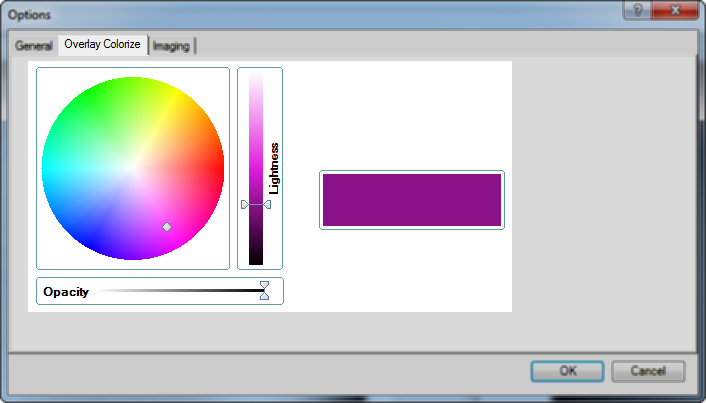706x403 pixels.
Task: Click the OK button
Action: pos(567,371)
